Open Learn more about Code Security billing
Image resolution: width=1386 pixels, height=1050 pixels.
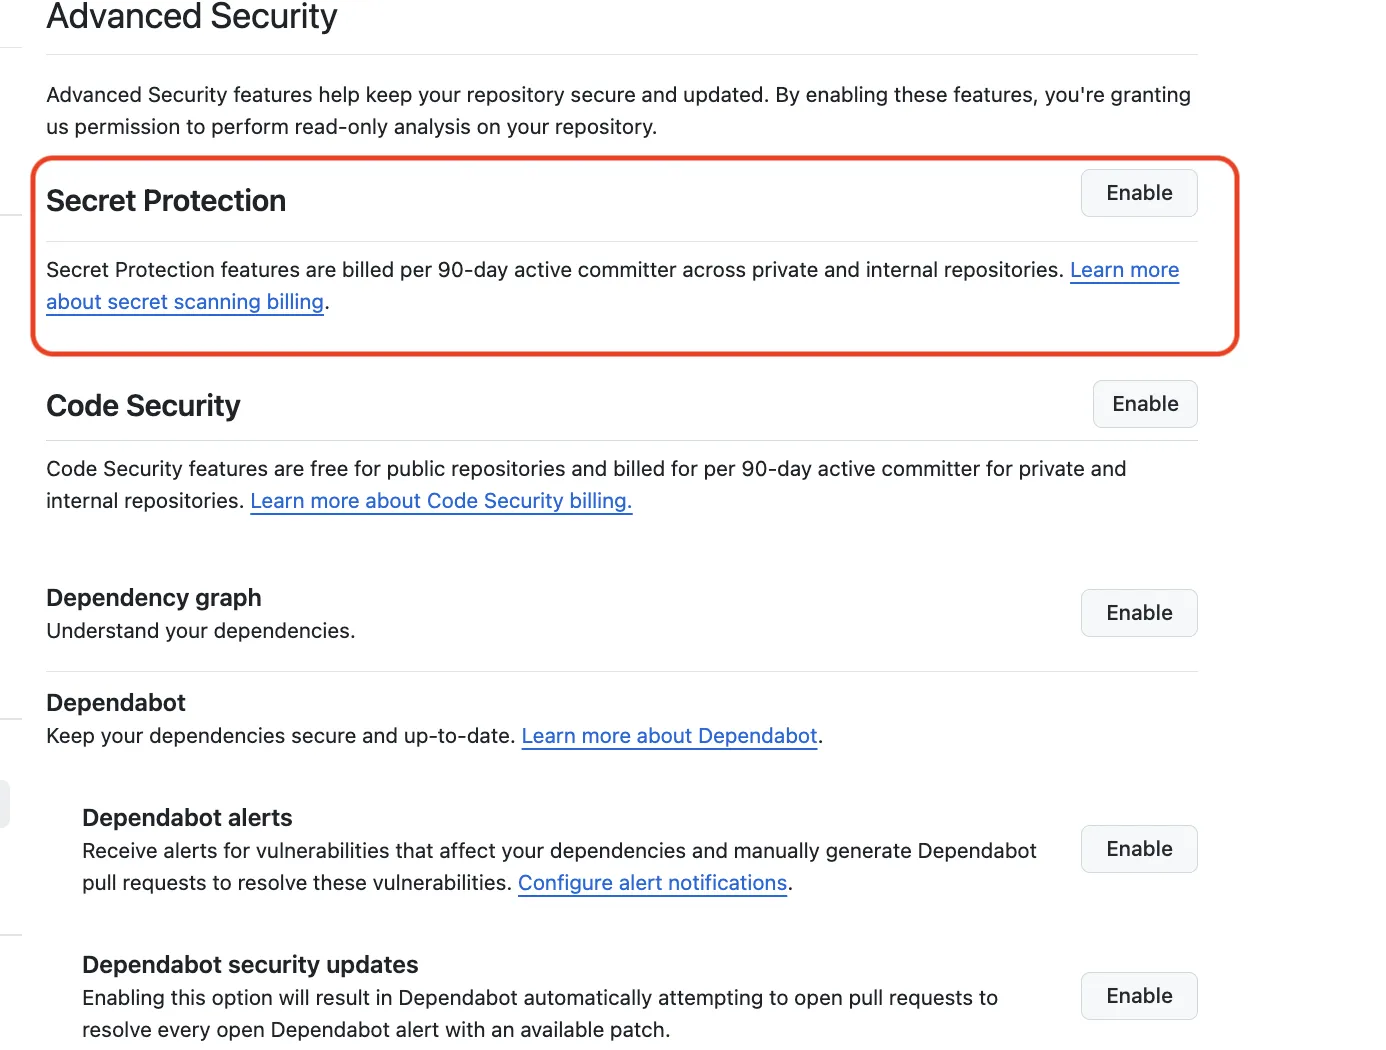(441, 501)
